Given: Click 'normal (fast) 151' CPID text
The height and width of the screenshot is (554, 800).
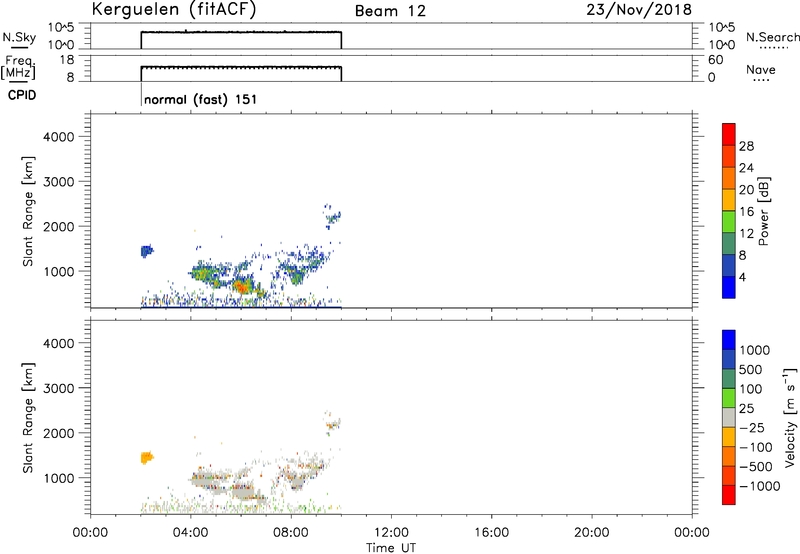Looking at the screenshot, I should tap(201, 99).
